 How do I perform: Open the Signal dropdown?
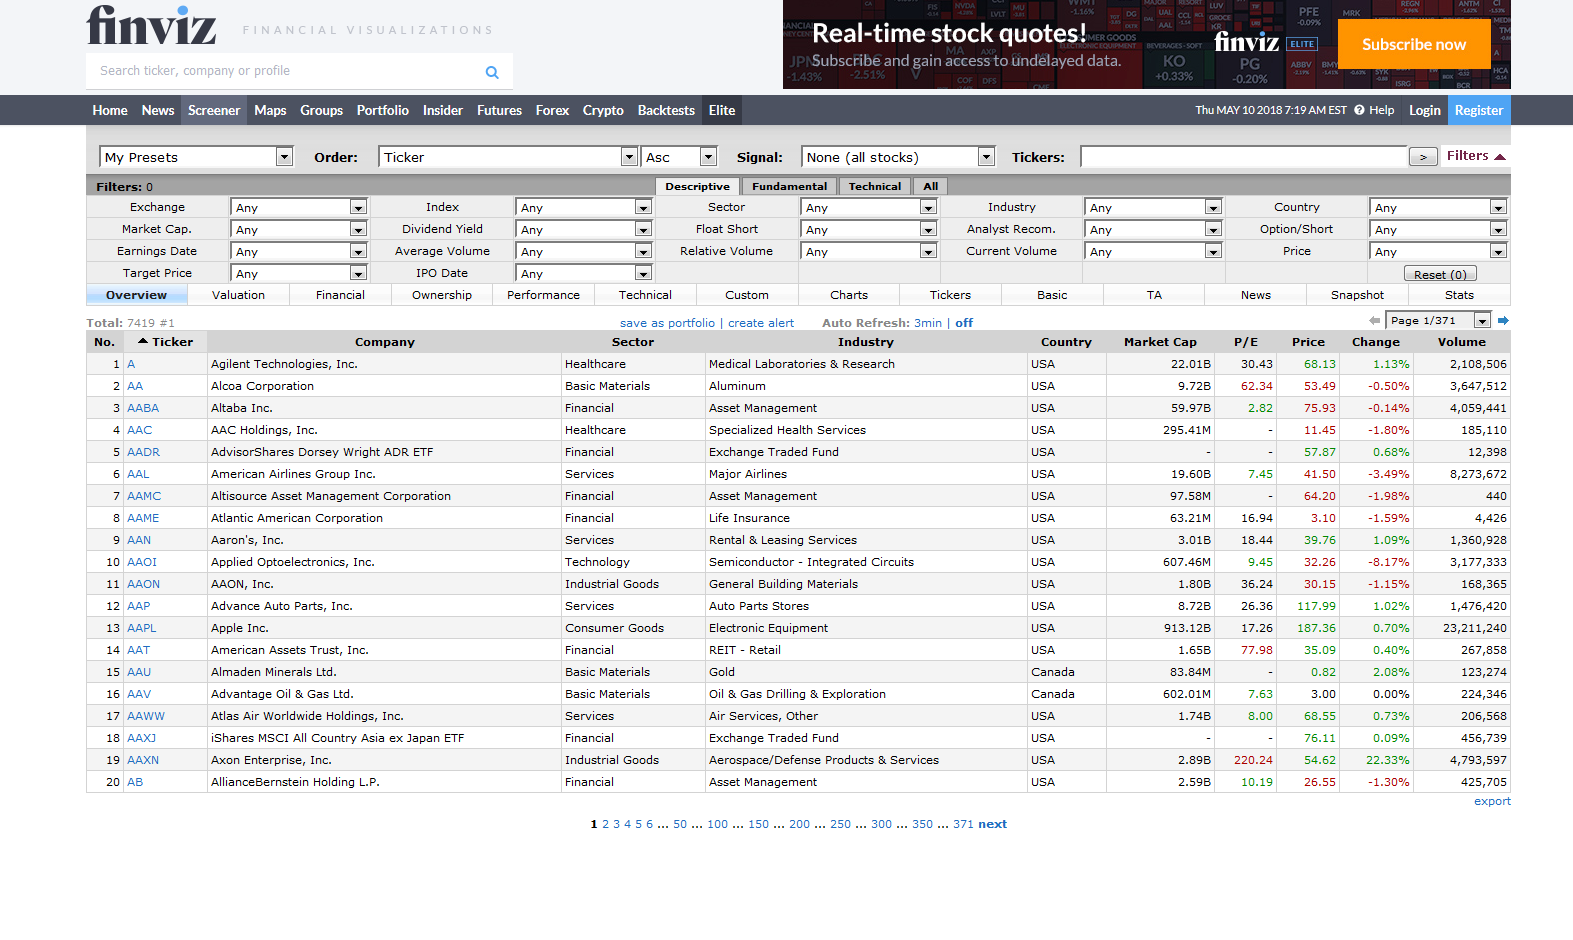[898, 157]
